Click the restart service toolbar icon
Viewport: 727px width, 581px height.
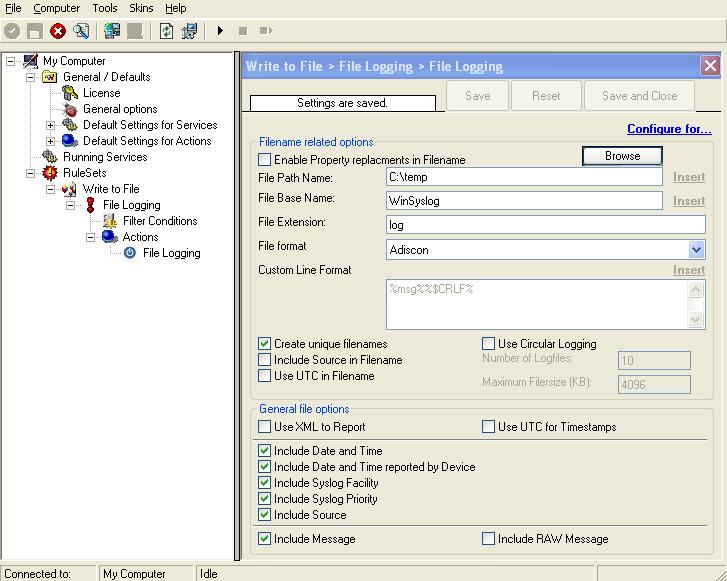pyautogui.click(x=266, y=31)
